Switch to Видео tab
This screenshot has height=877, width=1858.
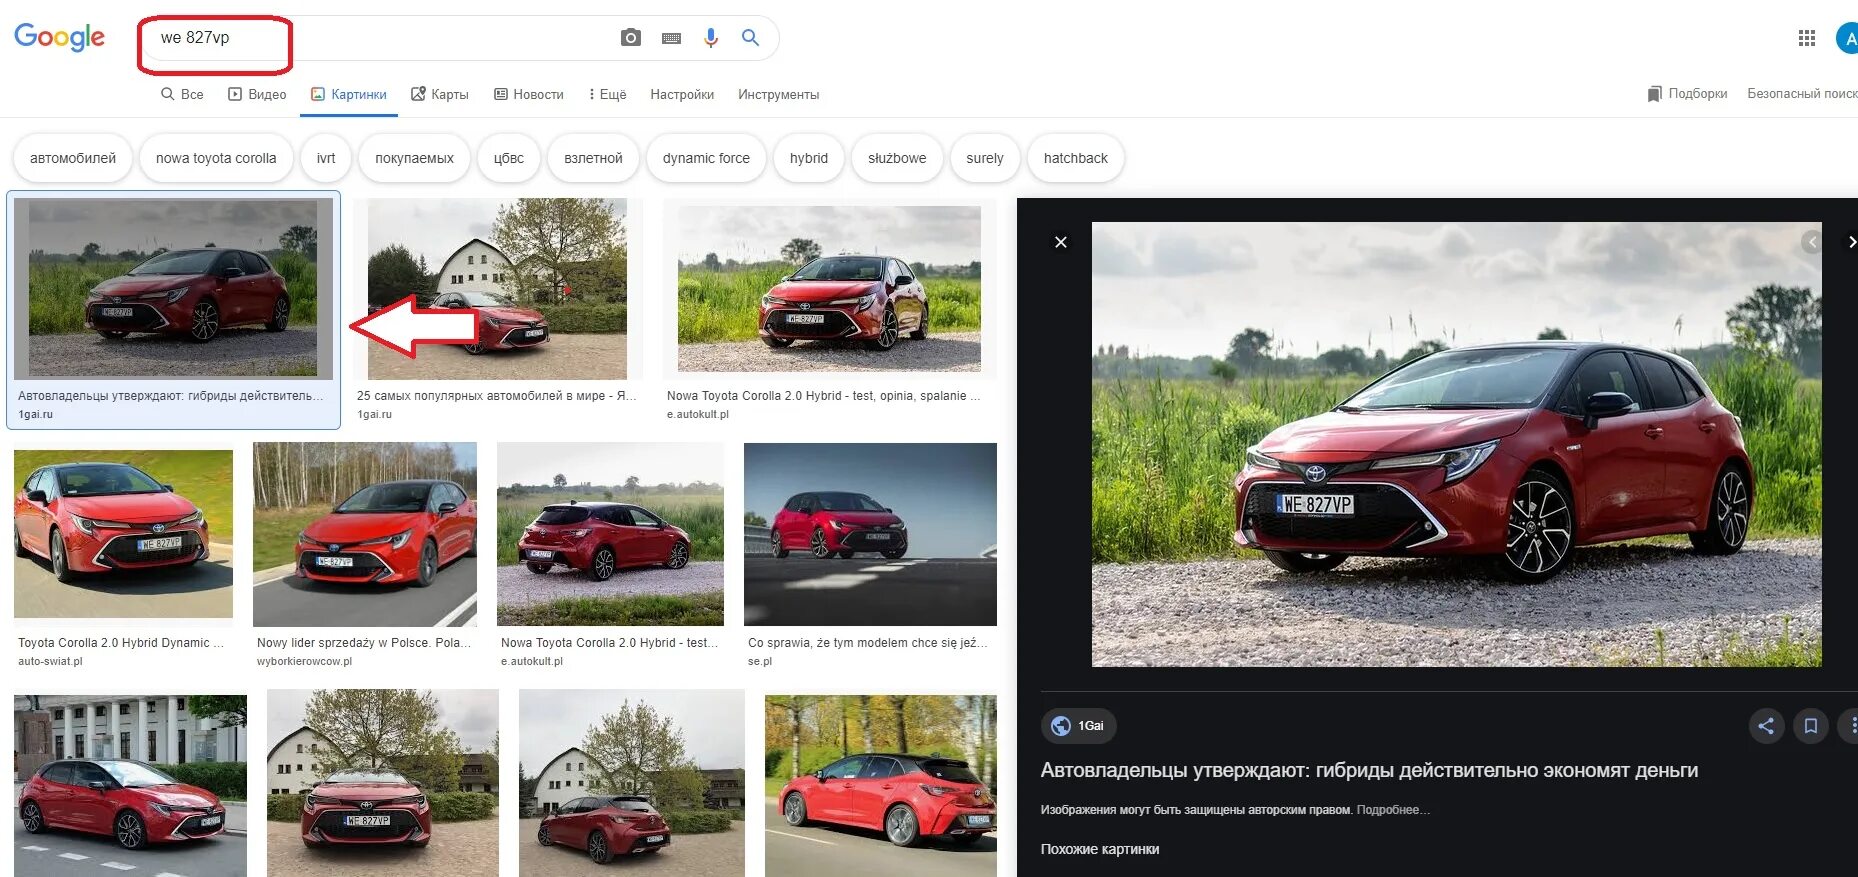click(x=257, y=94)
